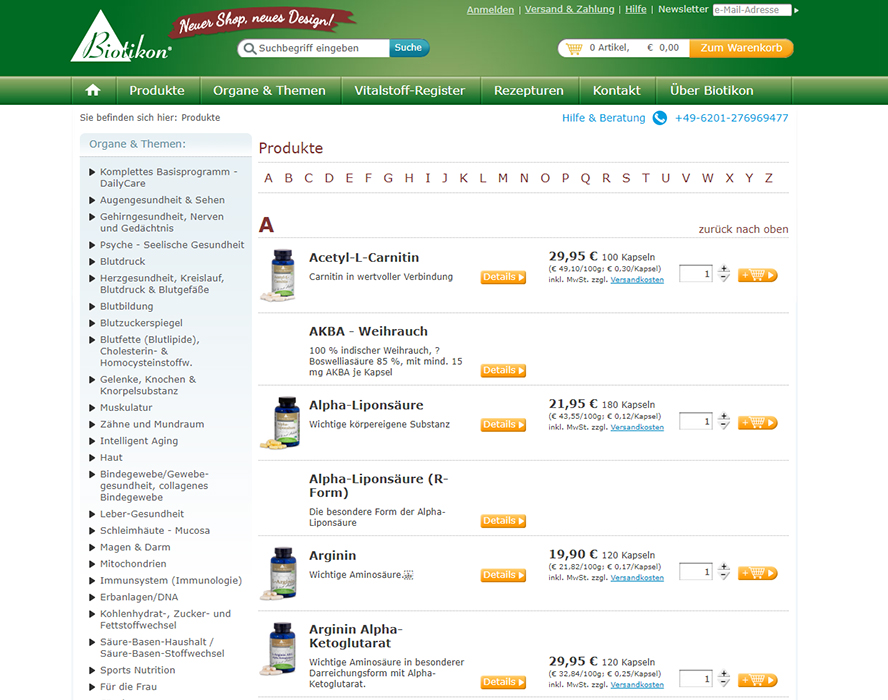This screenshot has height=700, width=888.
Task: Click the shopping cart icon in header
Action: (x=574, y=48)
